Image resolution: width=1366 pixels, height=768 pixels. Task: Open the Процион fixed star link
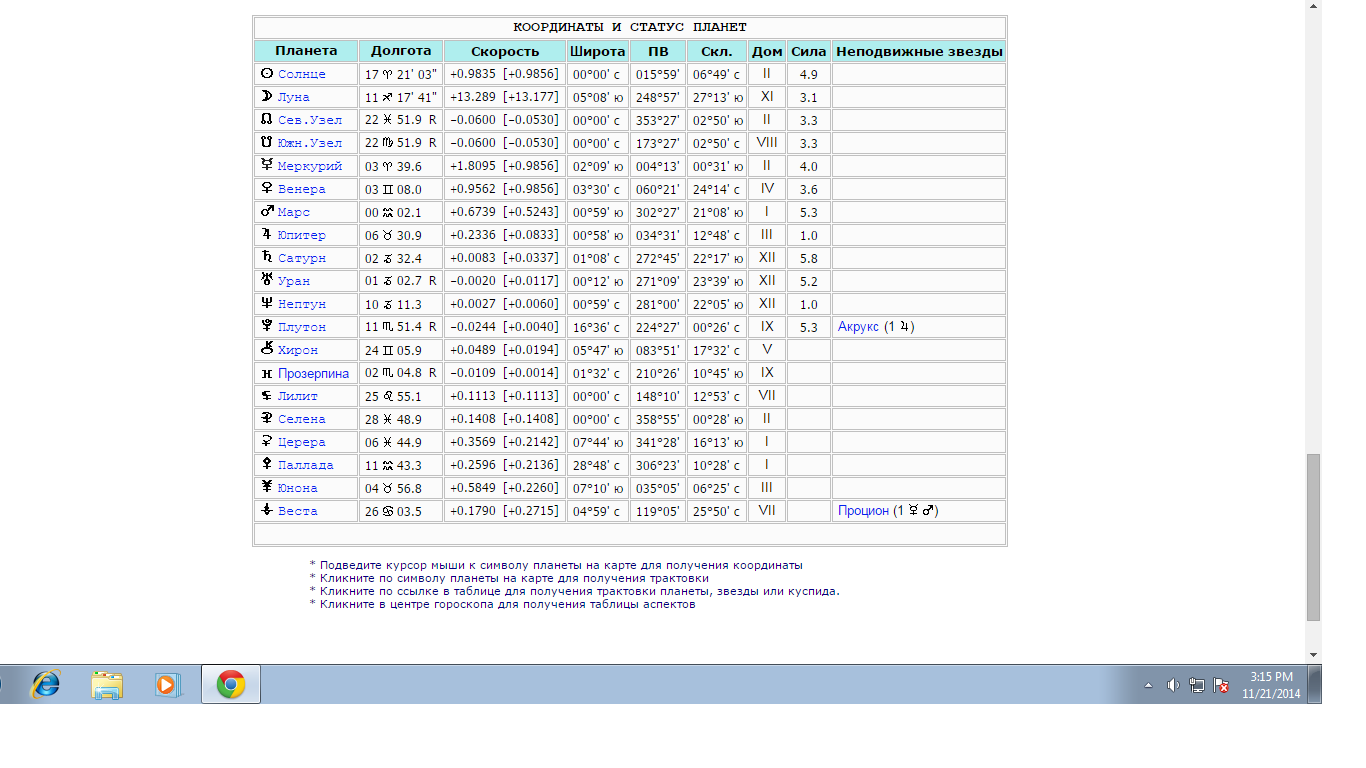click(x=863, y=511)
